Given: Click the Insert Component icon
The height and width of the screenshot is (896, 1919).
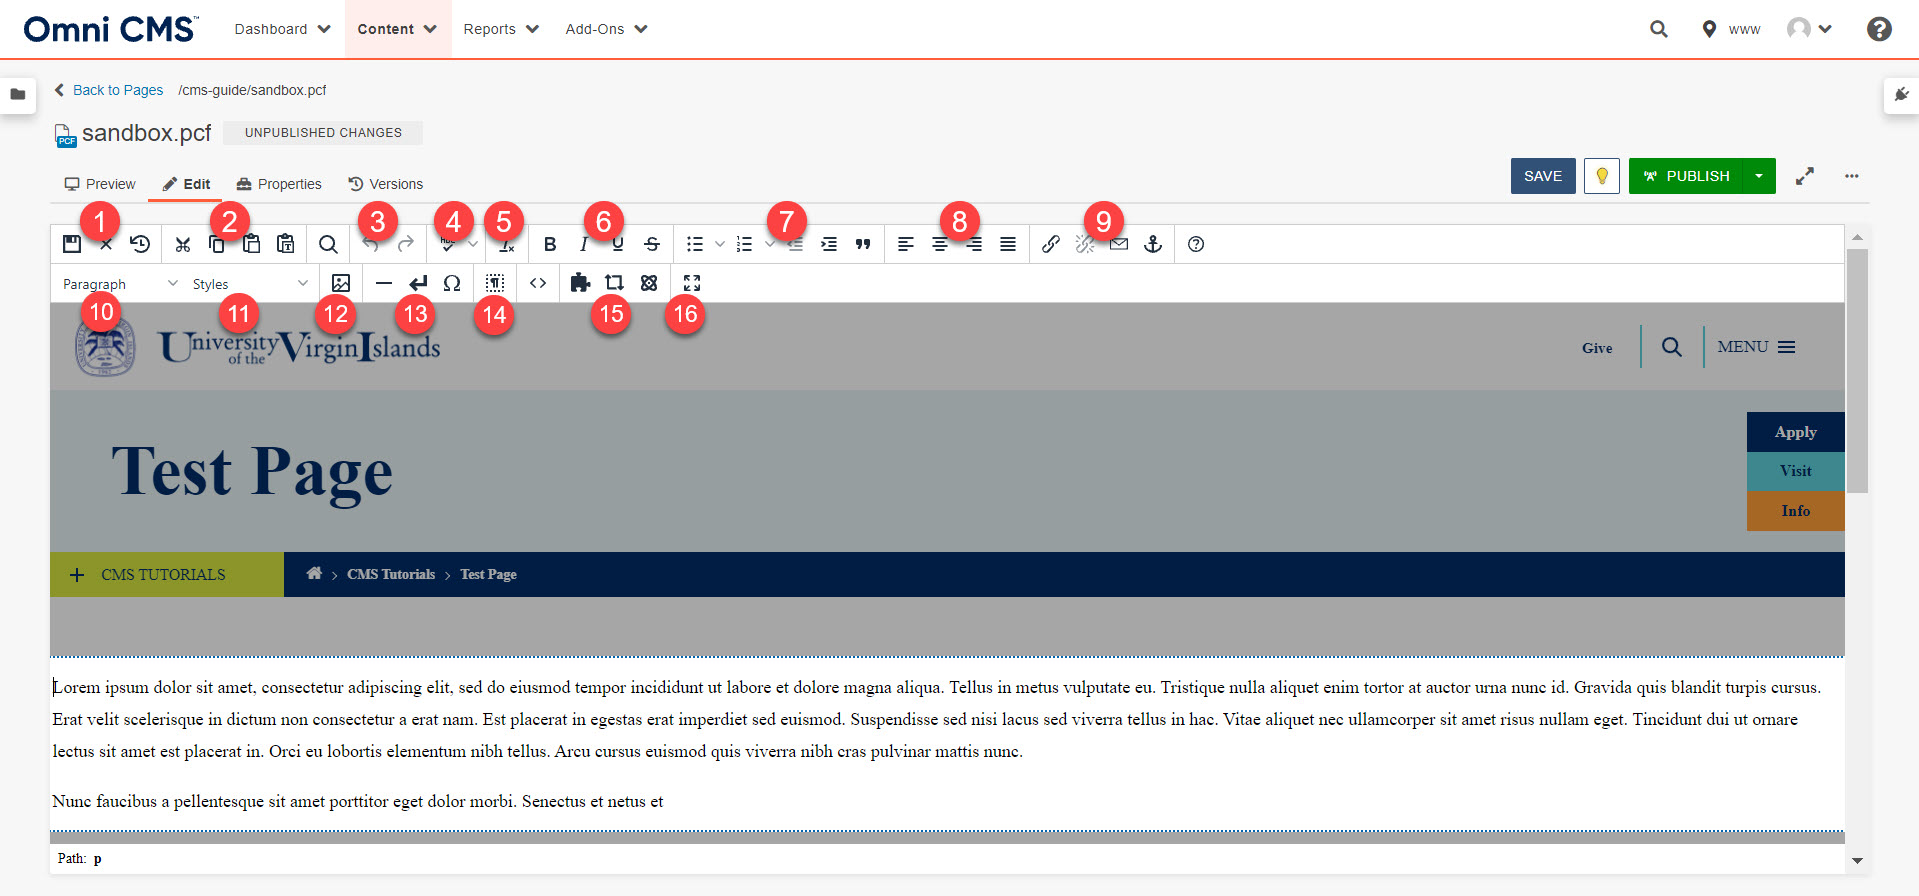Looking at the screenshot, I should (614, 284).
